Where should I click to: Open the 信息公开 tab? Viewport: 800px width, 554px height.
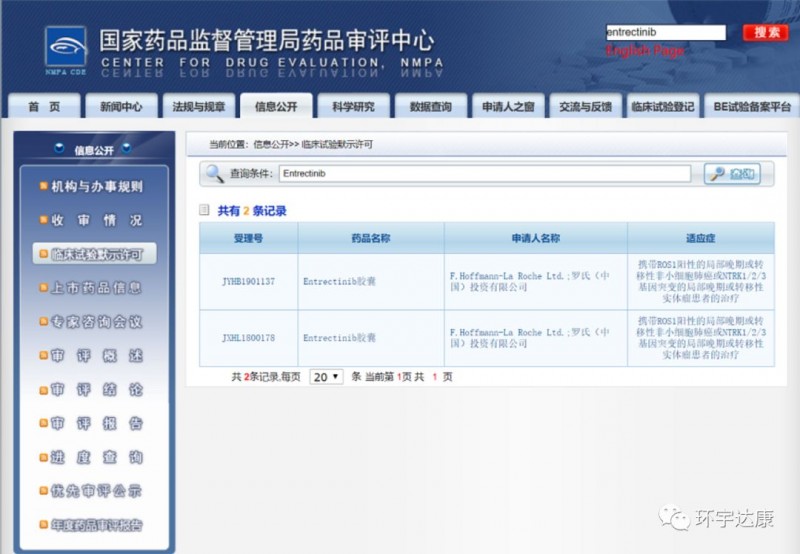click(276, 106)
